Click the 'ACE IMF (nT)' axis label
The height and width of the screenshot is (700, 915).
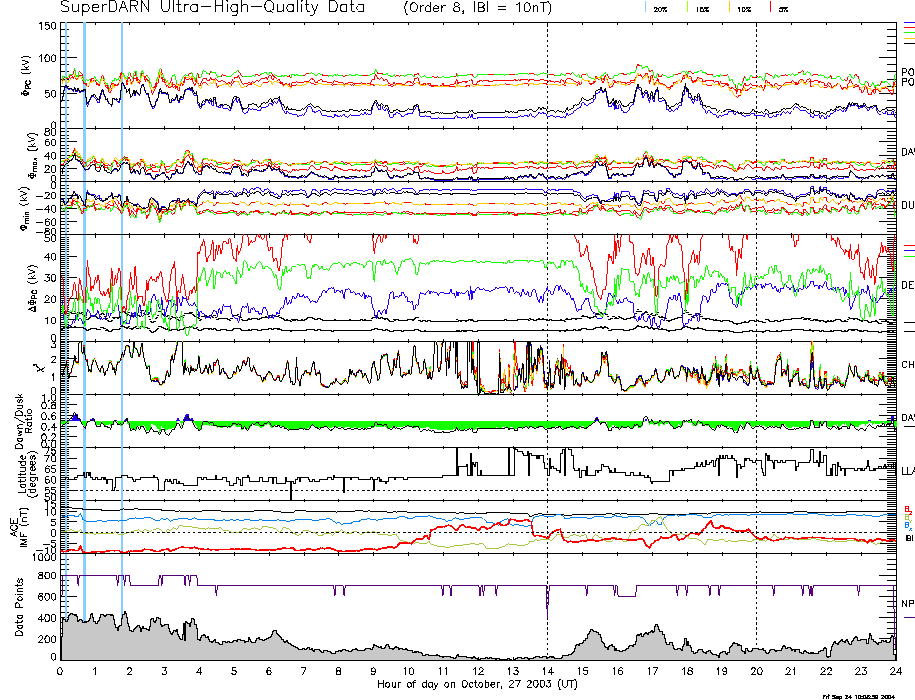tap(19, 527)
